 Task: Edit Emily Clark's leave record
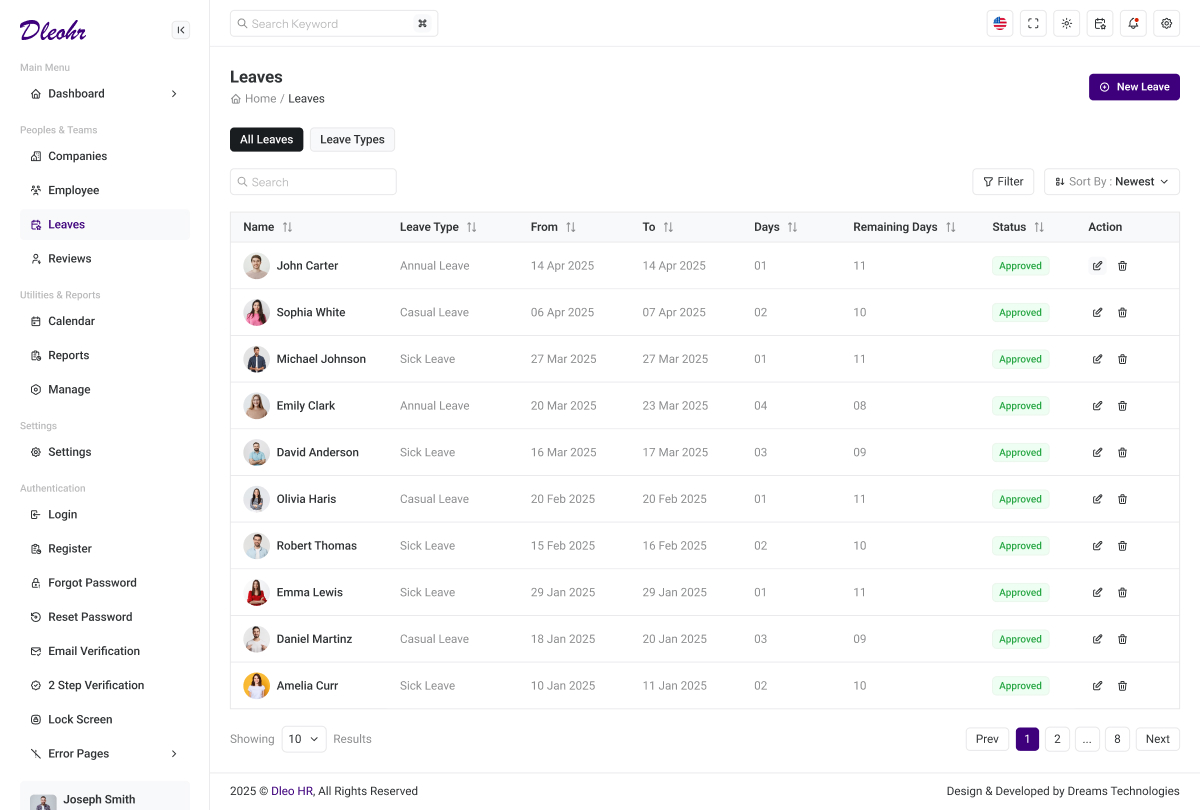pos(1097,405)
